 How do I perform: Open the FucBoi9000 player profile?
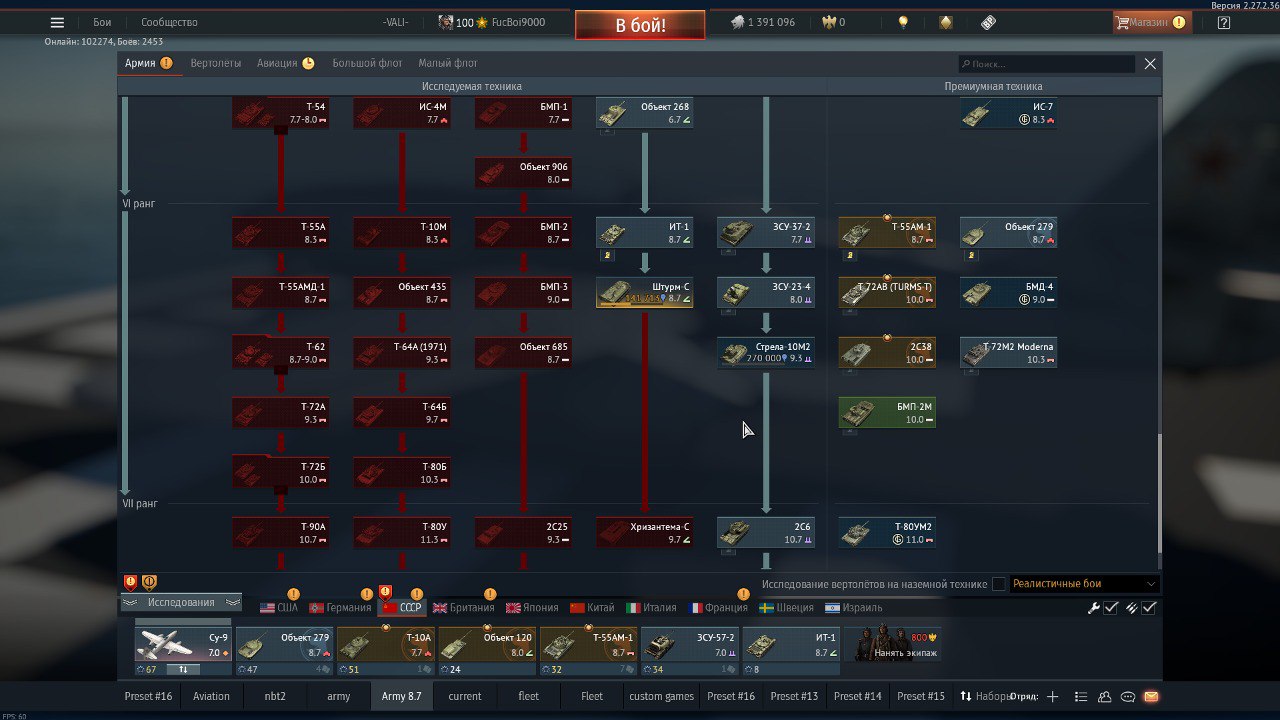click(x=518, y=22)
